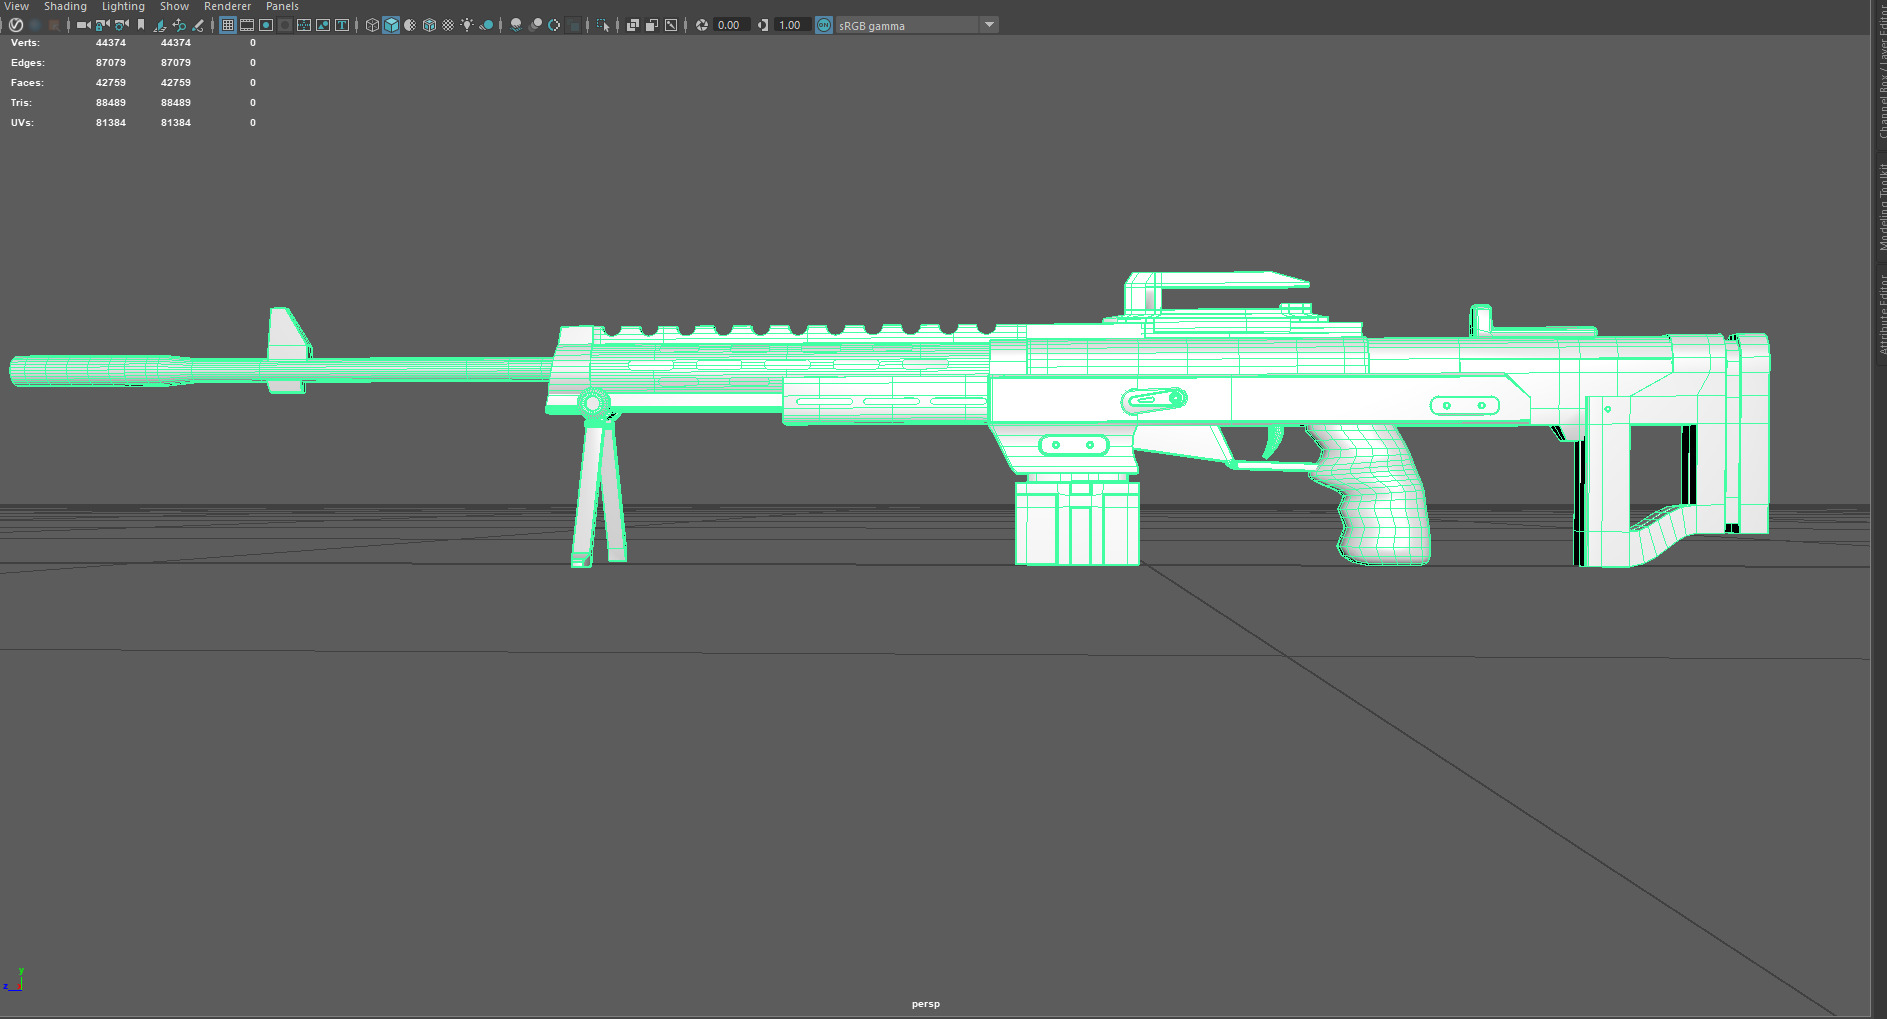
Task: Open the Show menu
Action: click(x=174, y=6)
